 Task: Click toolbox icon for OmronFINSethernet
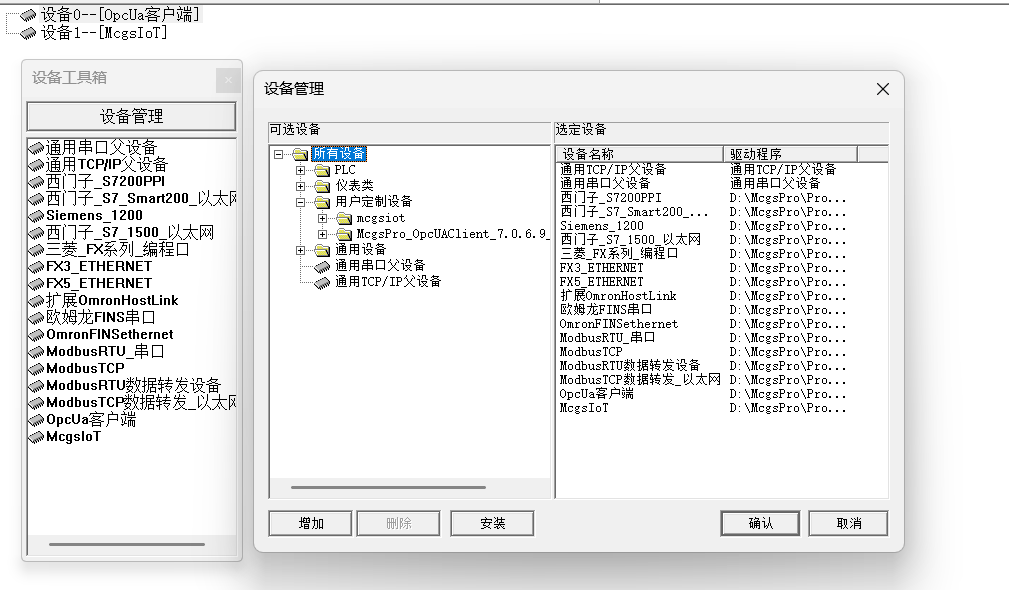(x=37, y=335)
